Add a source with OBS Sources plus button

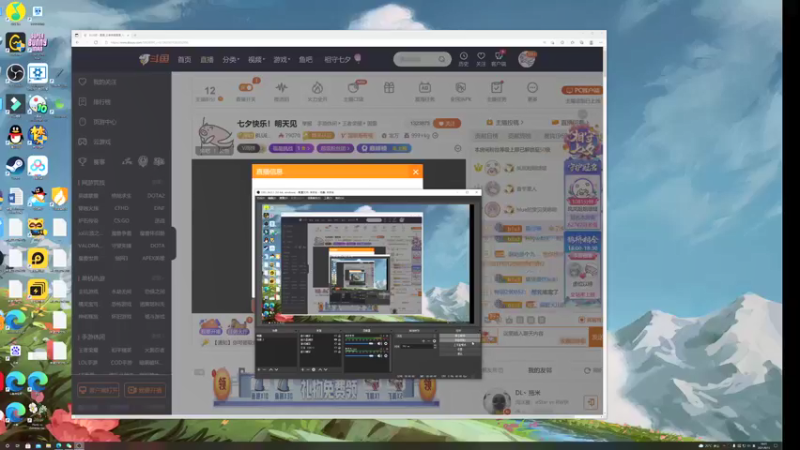tap(303, 369)
